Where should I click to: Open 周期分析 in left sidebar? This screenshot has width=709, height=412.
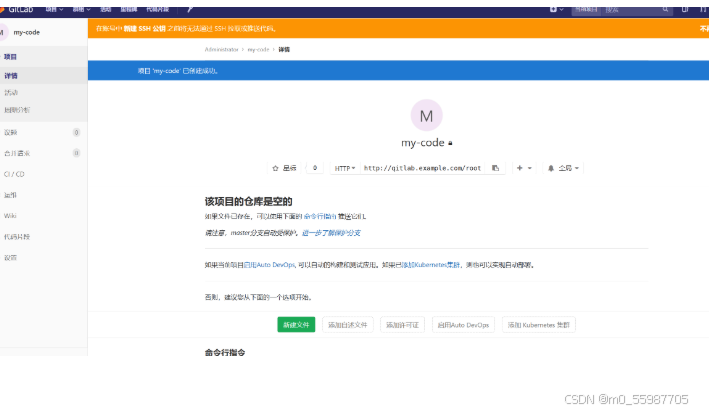pos(17,110)
